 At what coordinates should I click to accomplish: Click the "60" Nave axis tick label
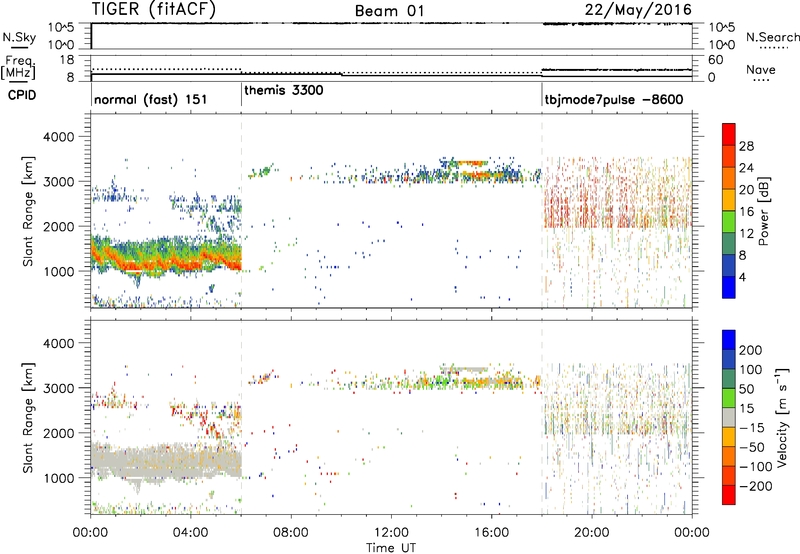(x=715, y=60)
